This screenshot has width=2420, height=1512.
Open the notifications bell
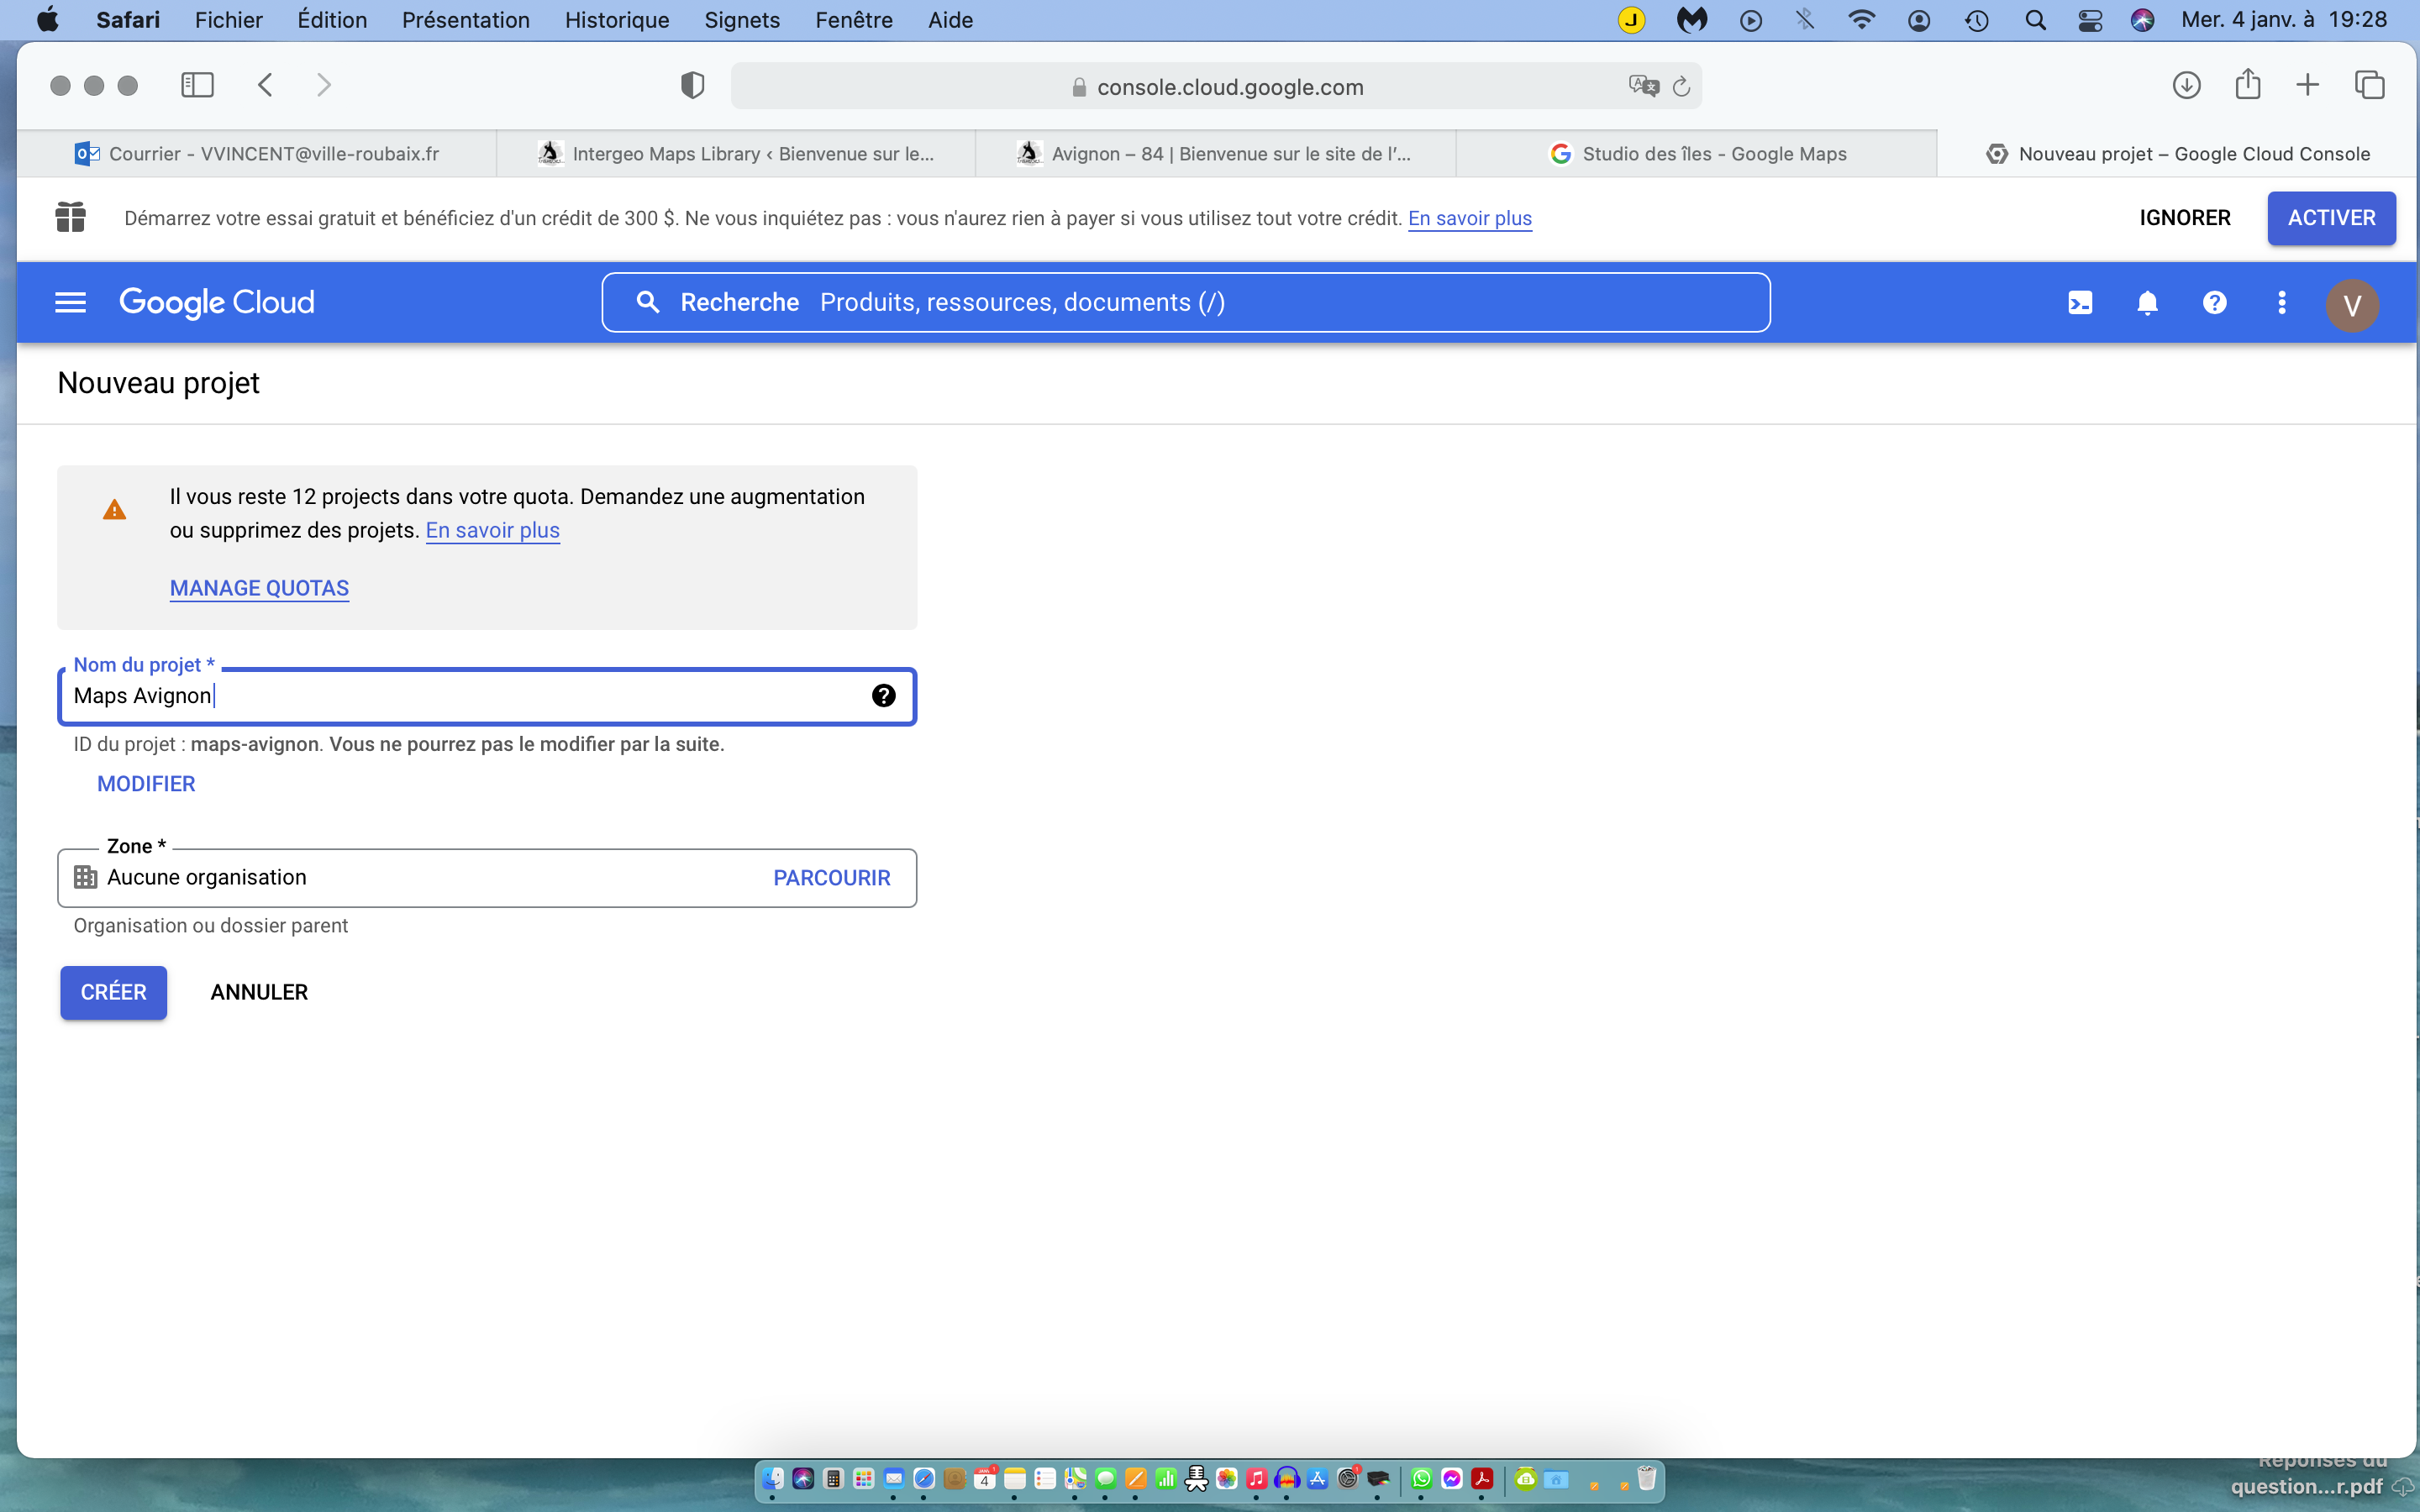pyautogui.click(x=2147, y=302)
